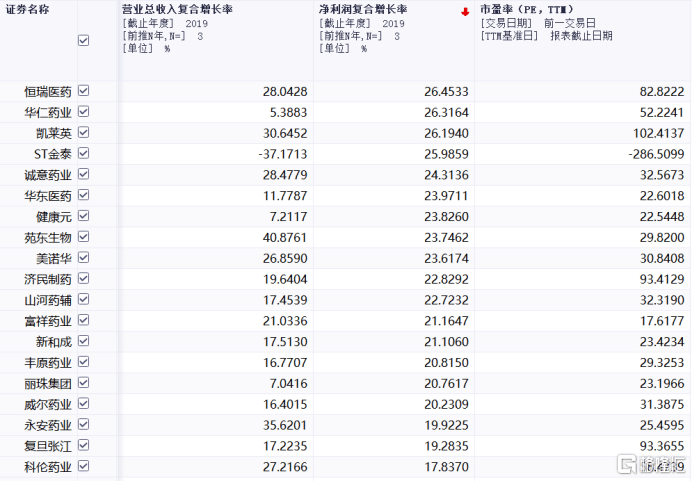This screenshot has width=692, height=481.
Task: Toggle the checkbox next to 永安药业
Action: (x=83, y=425)
